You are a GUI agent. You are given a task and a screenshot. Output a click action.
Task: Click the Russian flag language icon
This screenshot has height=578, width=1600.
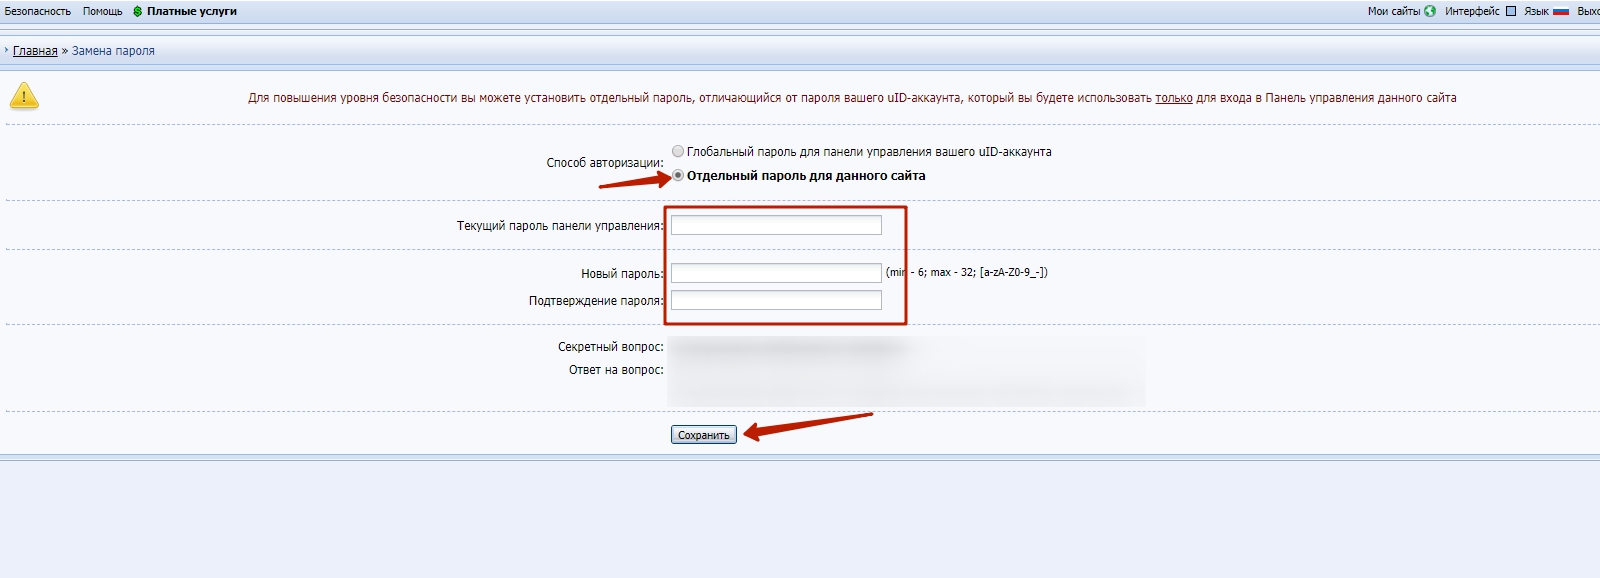pos(1561,12)
